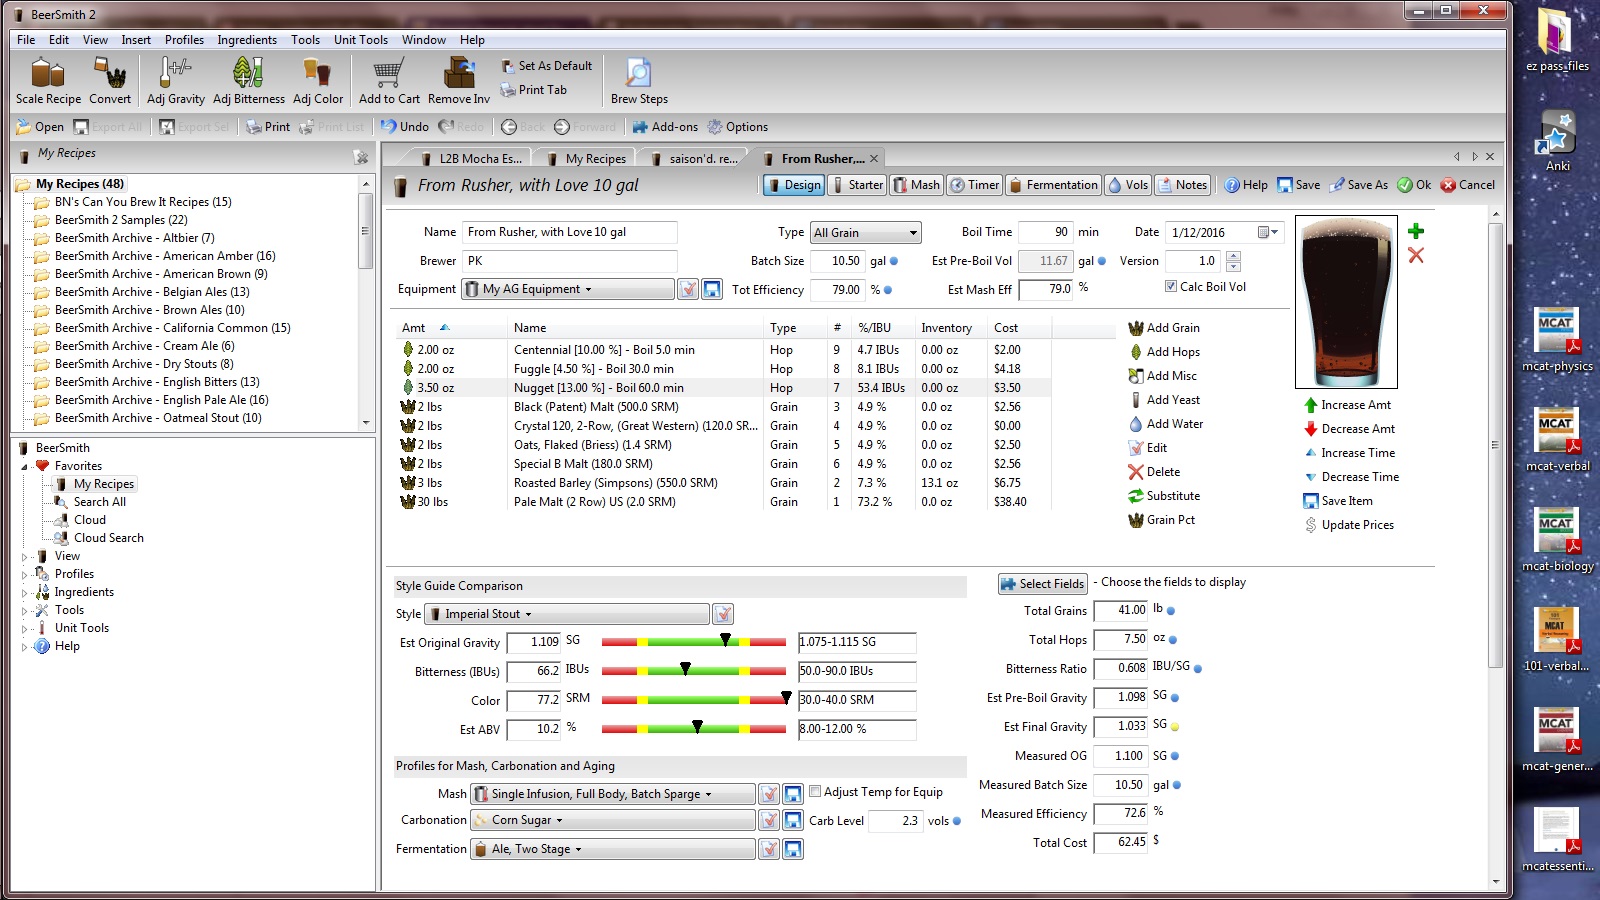Click the Ok button

click(x=1414, y=185)
